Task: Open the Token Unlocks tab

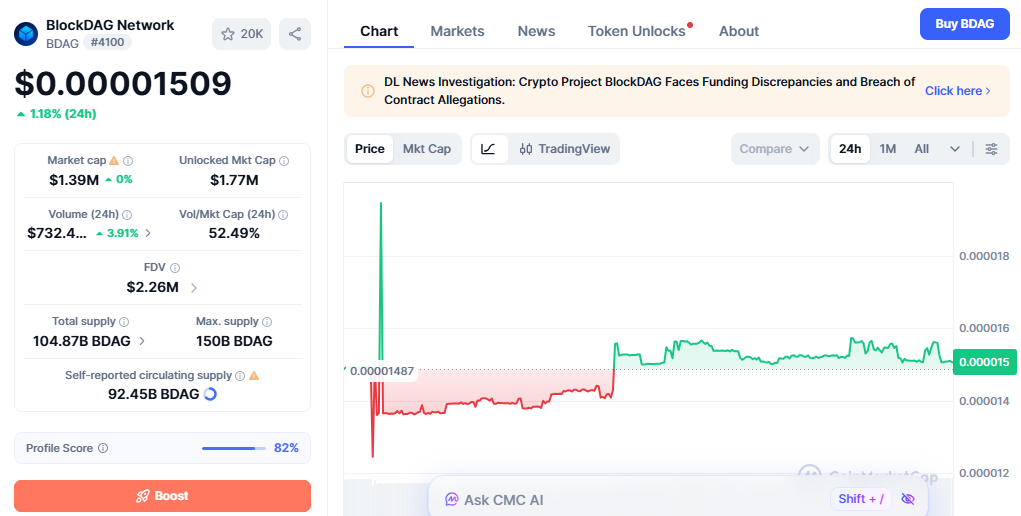Action: click(637, 31)
